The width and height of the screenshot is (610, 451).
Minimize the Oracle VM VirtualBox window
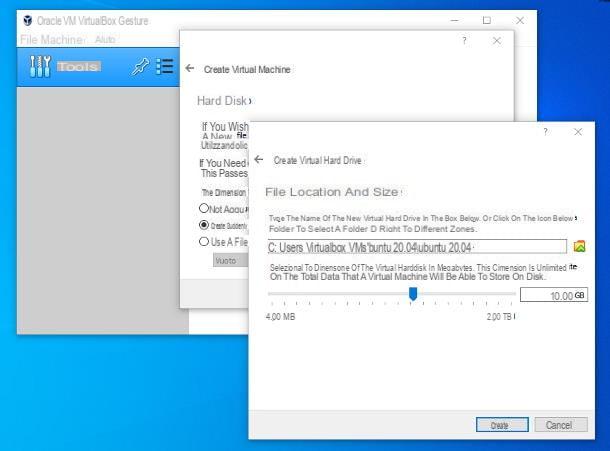tap(454, 21)
